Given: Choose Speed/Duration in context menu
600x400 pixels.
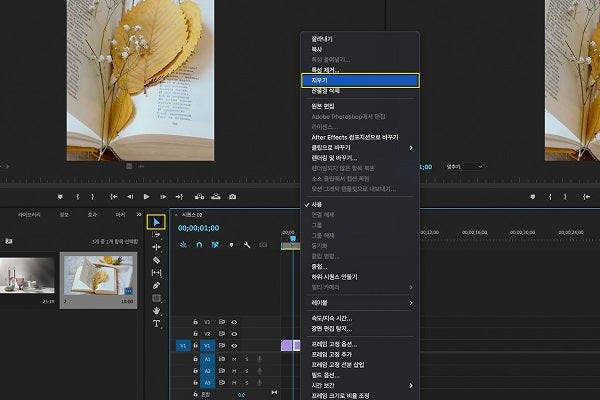Looking at the screenshot, I should (360, 318).
